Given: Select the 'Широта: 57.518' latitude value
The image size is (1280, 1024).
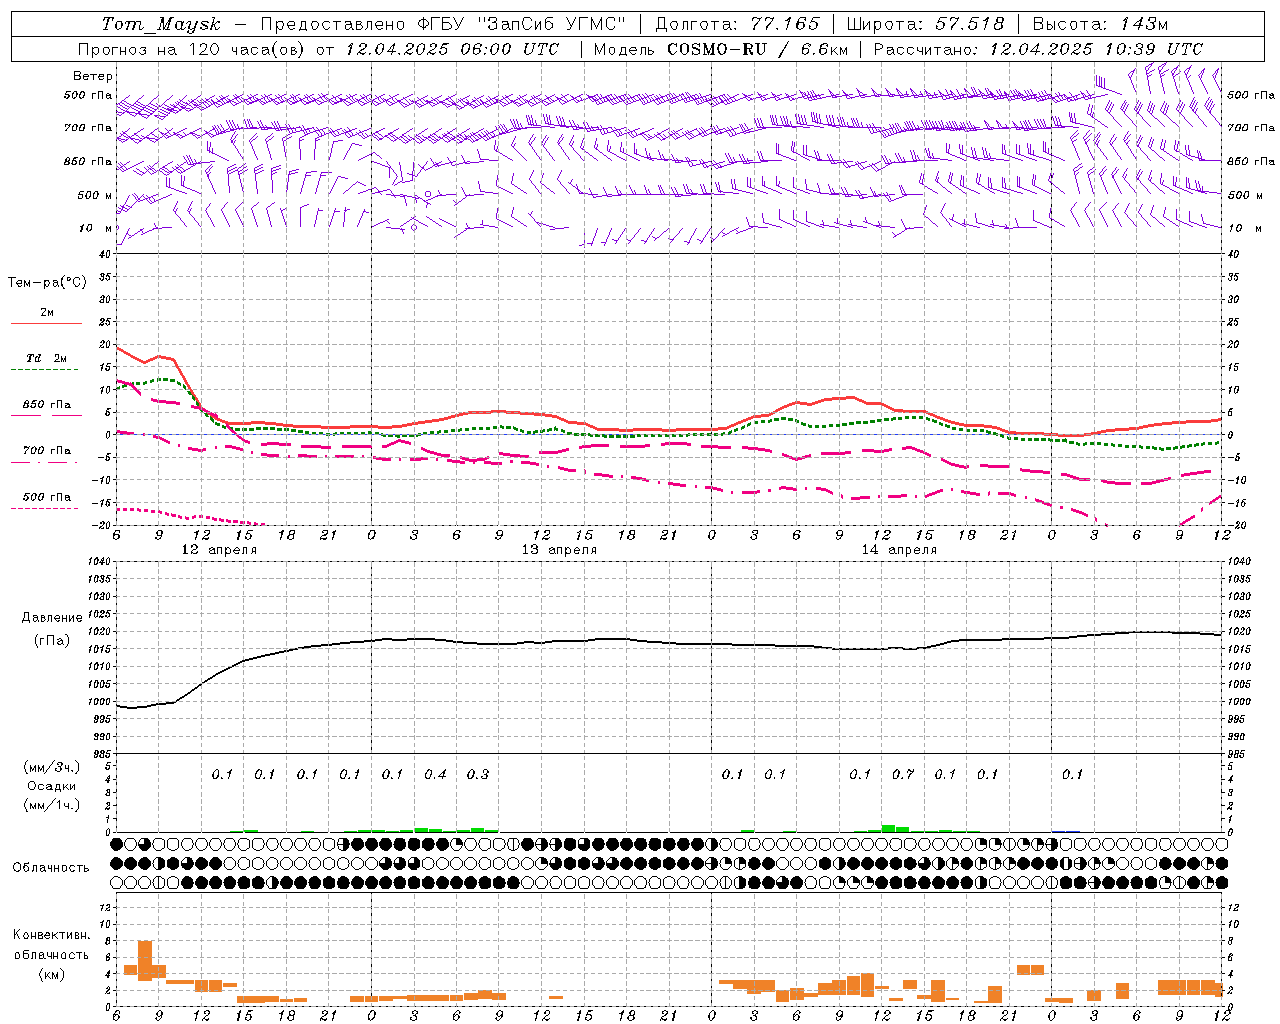Looking at the screenshot, I should coord(925,24).
